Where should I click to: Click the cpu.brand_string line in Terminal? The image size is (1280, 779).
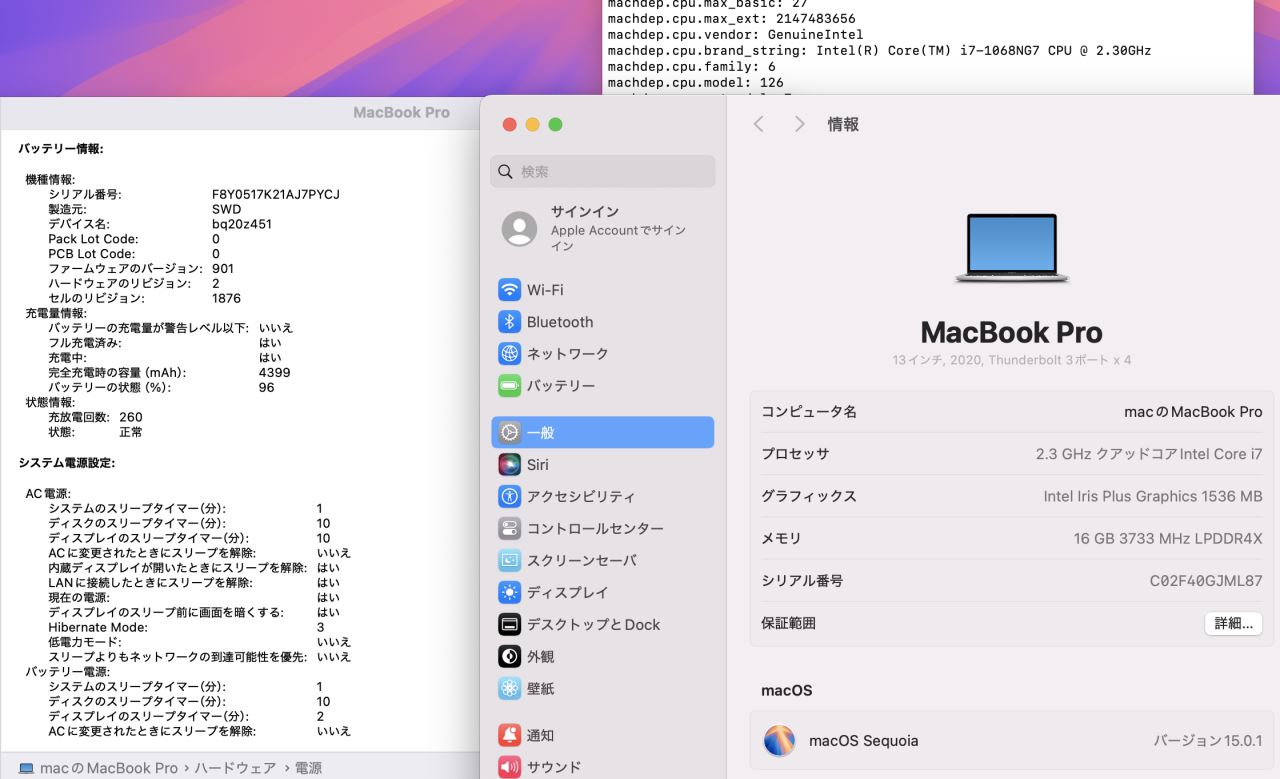point(879,50)
